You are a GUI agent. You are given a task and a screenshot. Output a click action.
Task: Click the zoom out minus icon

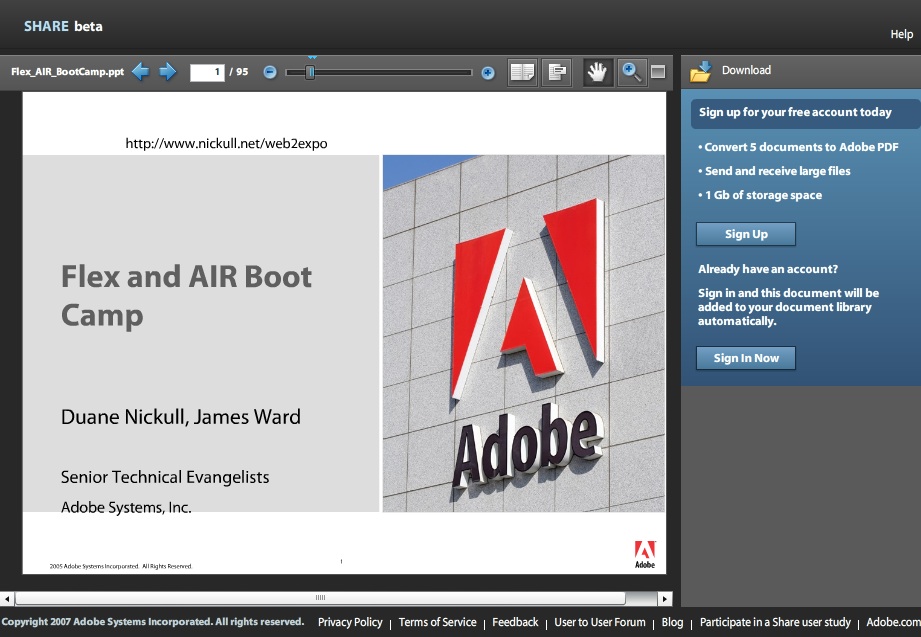point(270,72)
